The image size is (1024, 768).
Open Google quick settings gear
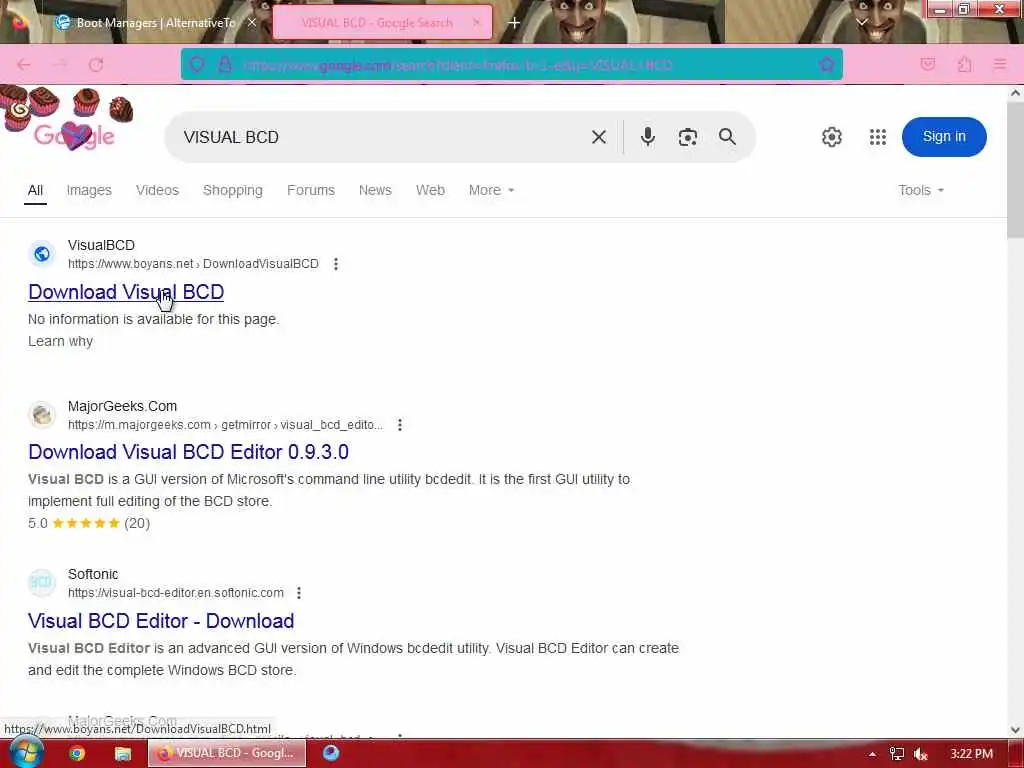(x=831, y=137)
